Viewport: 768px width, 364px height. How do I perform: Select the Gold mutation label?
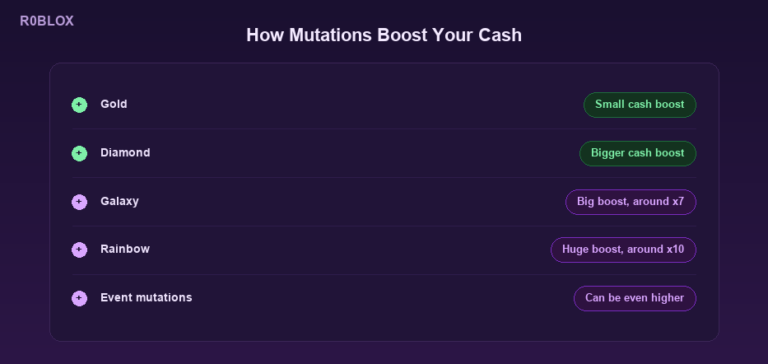(114, 104)
